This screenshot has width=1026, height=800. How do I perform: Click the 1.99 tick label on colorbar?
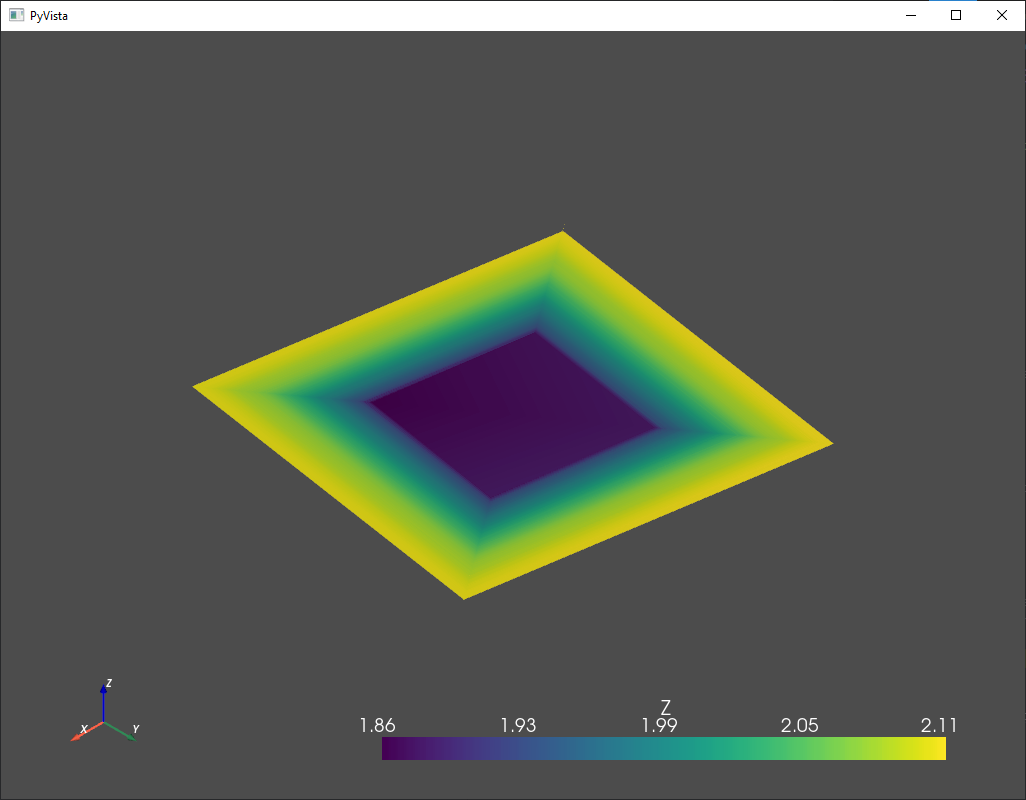659,724
